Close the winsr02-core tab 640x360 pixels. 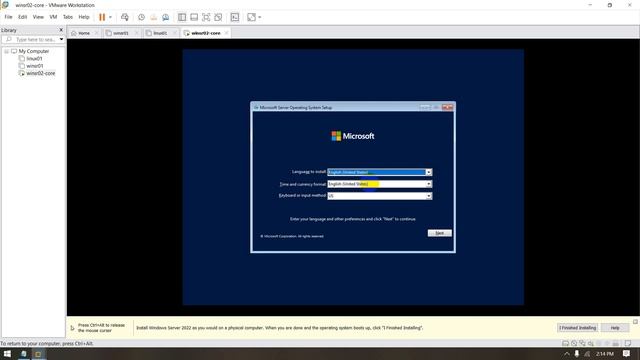click(227, 33)
